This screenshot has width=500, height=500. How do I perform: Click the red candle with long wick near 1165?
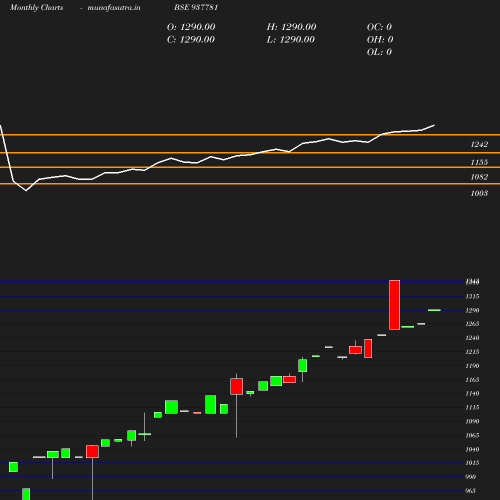(236, 386)
